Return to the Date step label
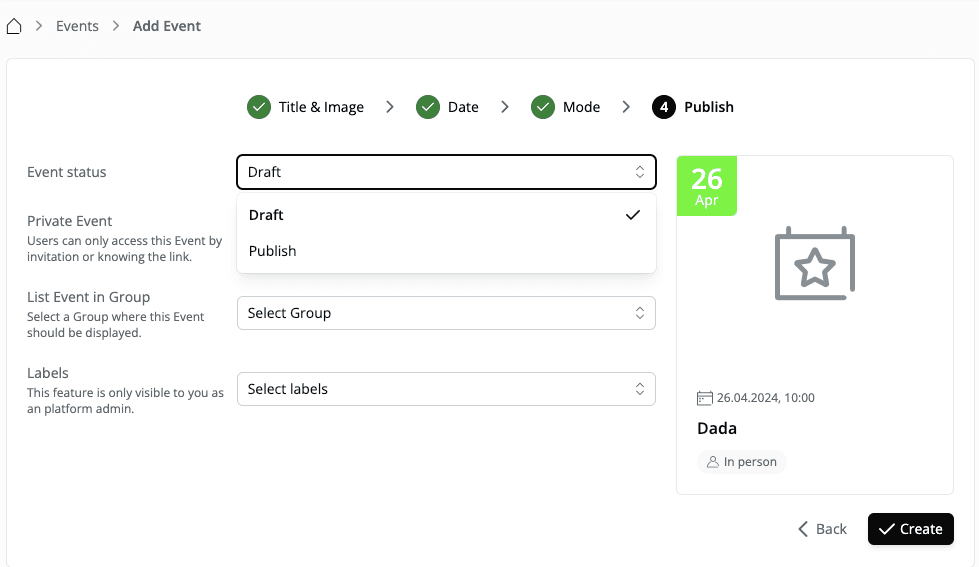Image resolution: width=979 pixels, height=567 pixels. pos(463,107)
